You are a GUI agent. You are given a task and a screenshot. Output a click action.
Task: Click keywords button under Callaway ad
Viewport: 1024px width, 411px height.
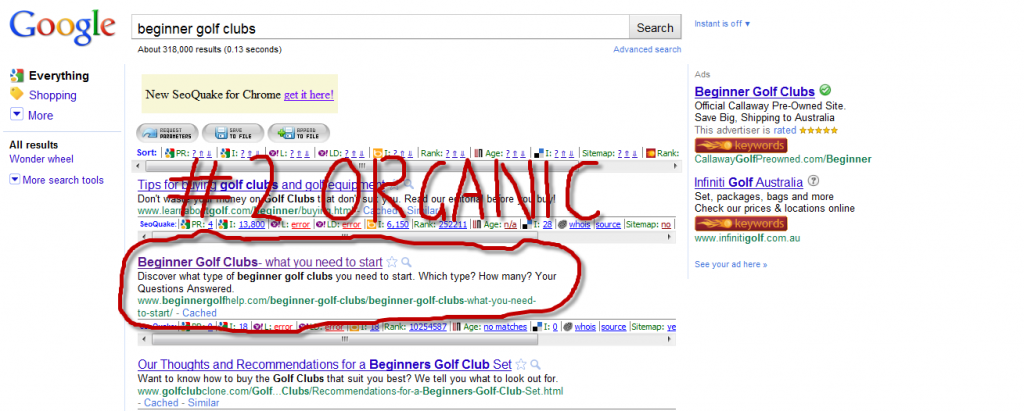[741, 144]
